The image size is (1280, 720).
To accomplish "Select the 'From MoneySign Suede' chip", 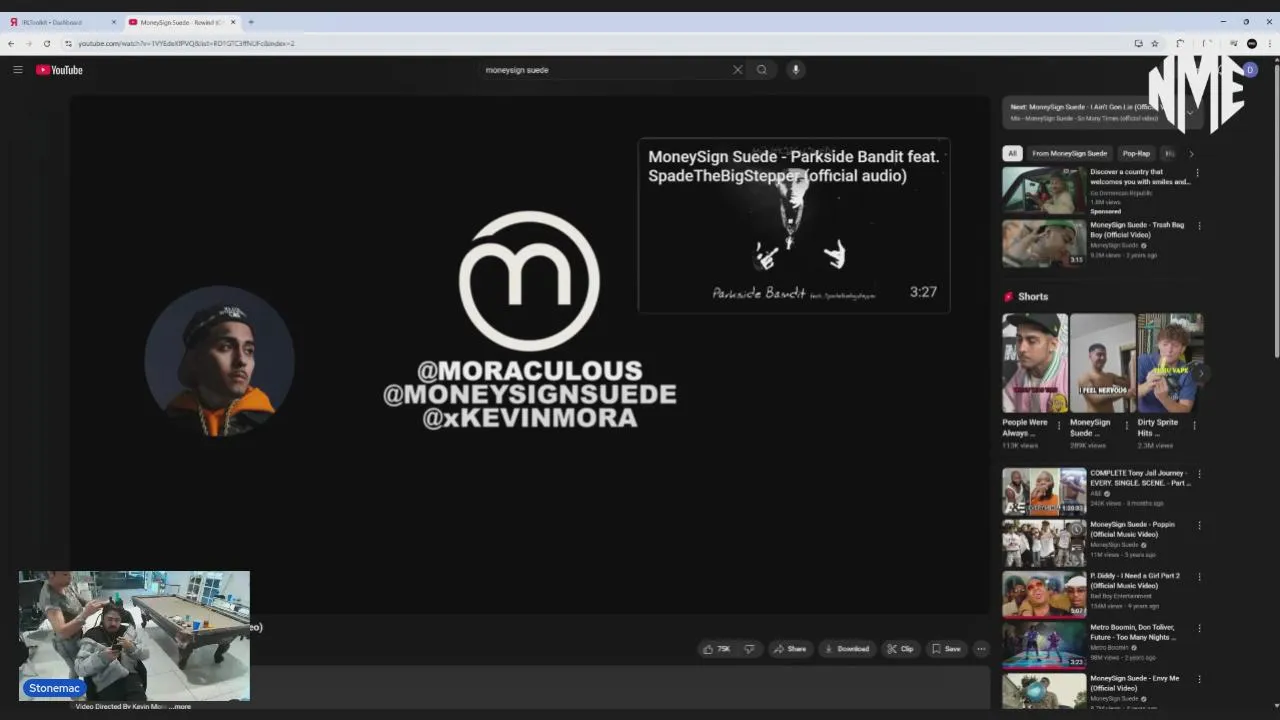I will [1069, 154].
